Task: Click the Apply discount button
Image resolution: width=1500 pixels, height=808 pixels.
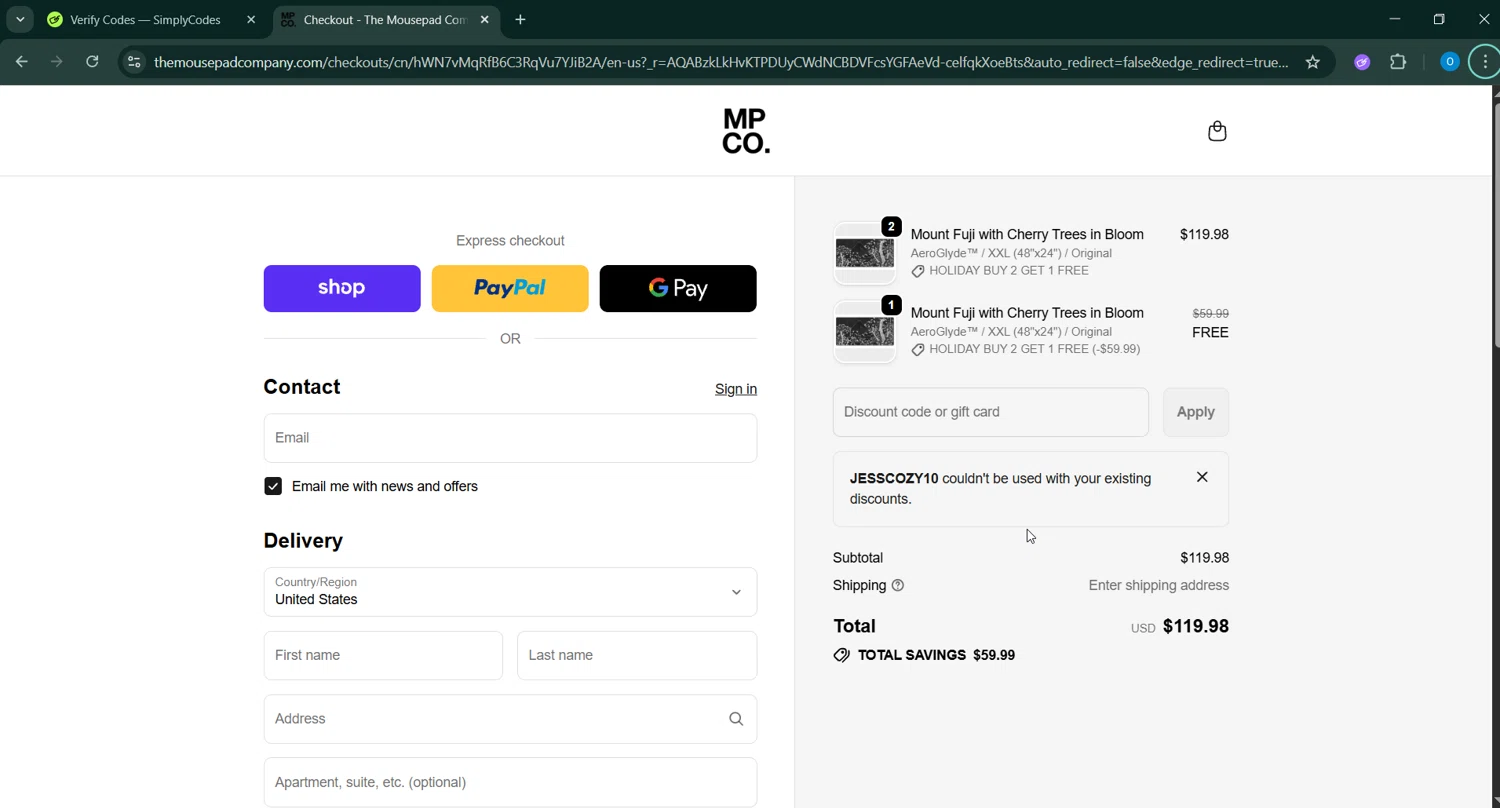Action: pos(1196,412)
